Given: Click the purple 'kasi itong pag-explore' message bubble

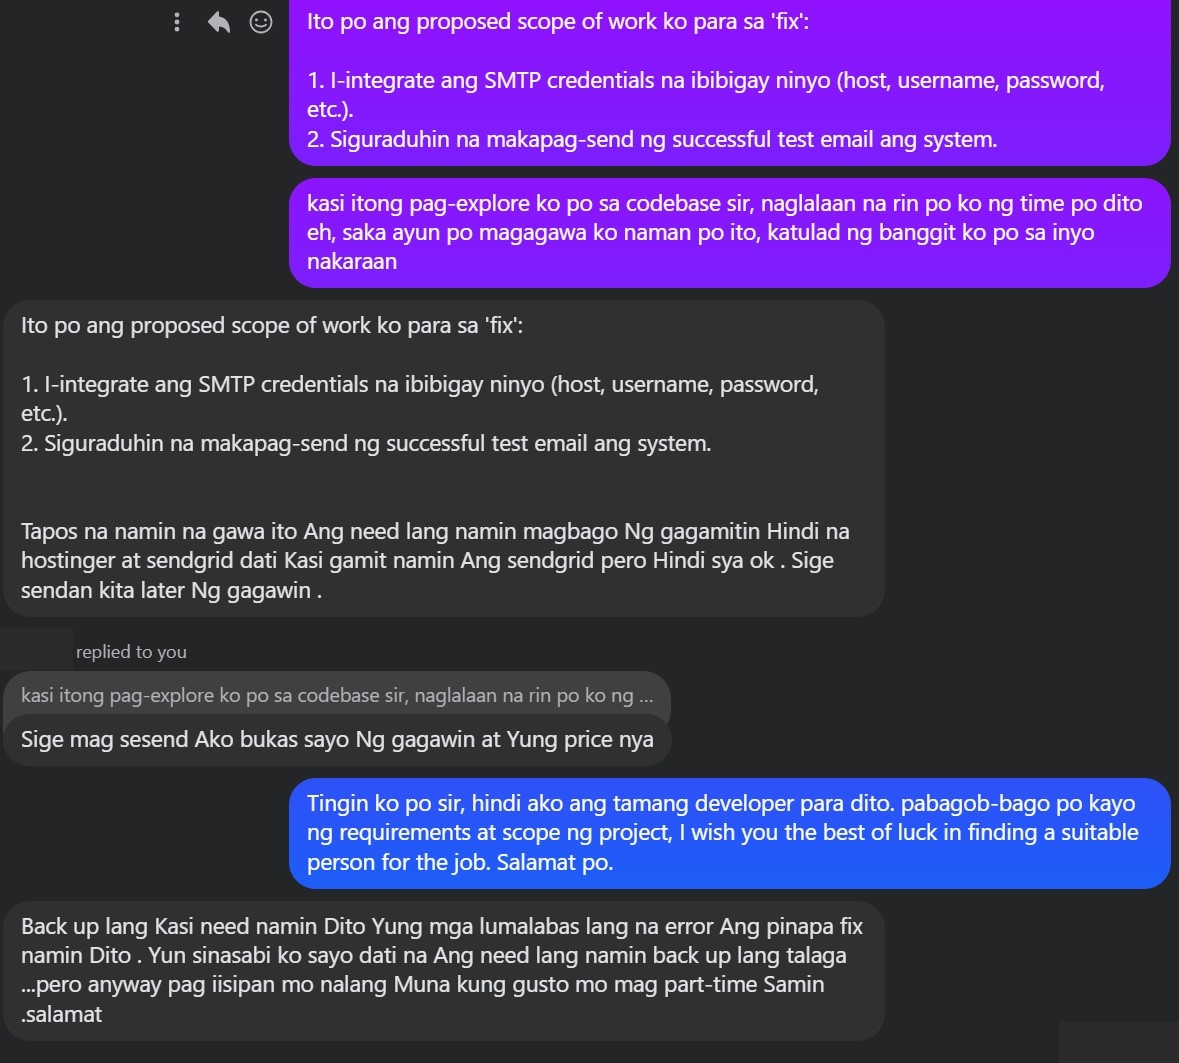Looking at the screenshot, I should coord(729,232).
